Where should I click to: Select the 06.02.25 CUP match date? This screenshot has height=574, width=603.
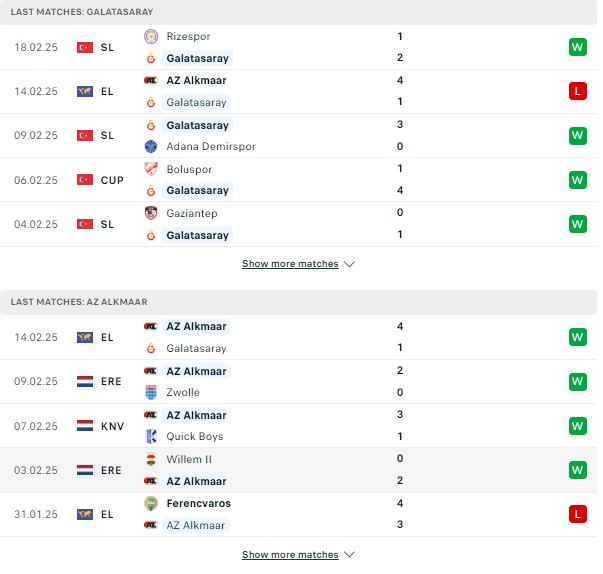36,180
